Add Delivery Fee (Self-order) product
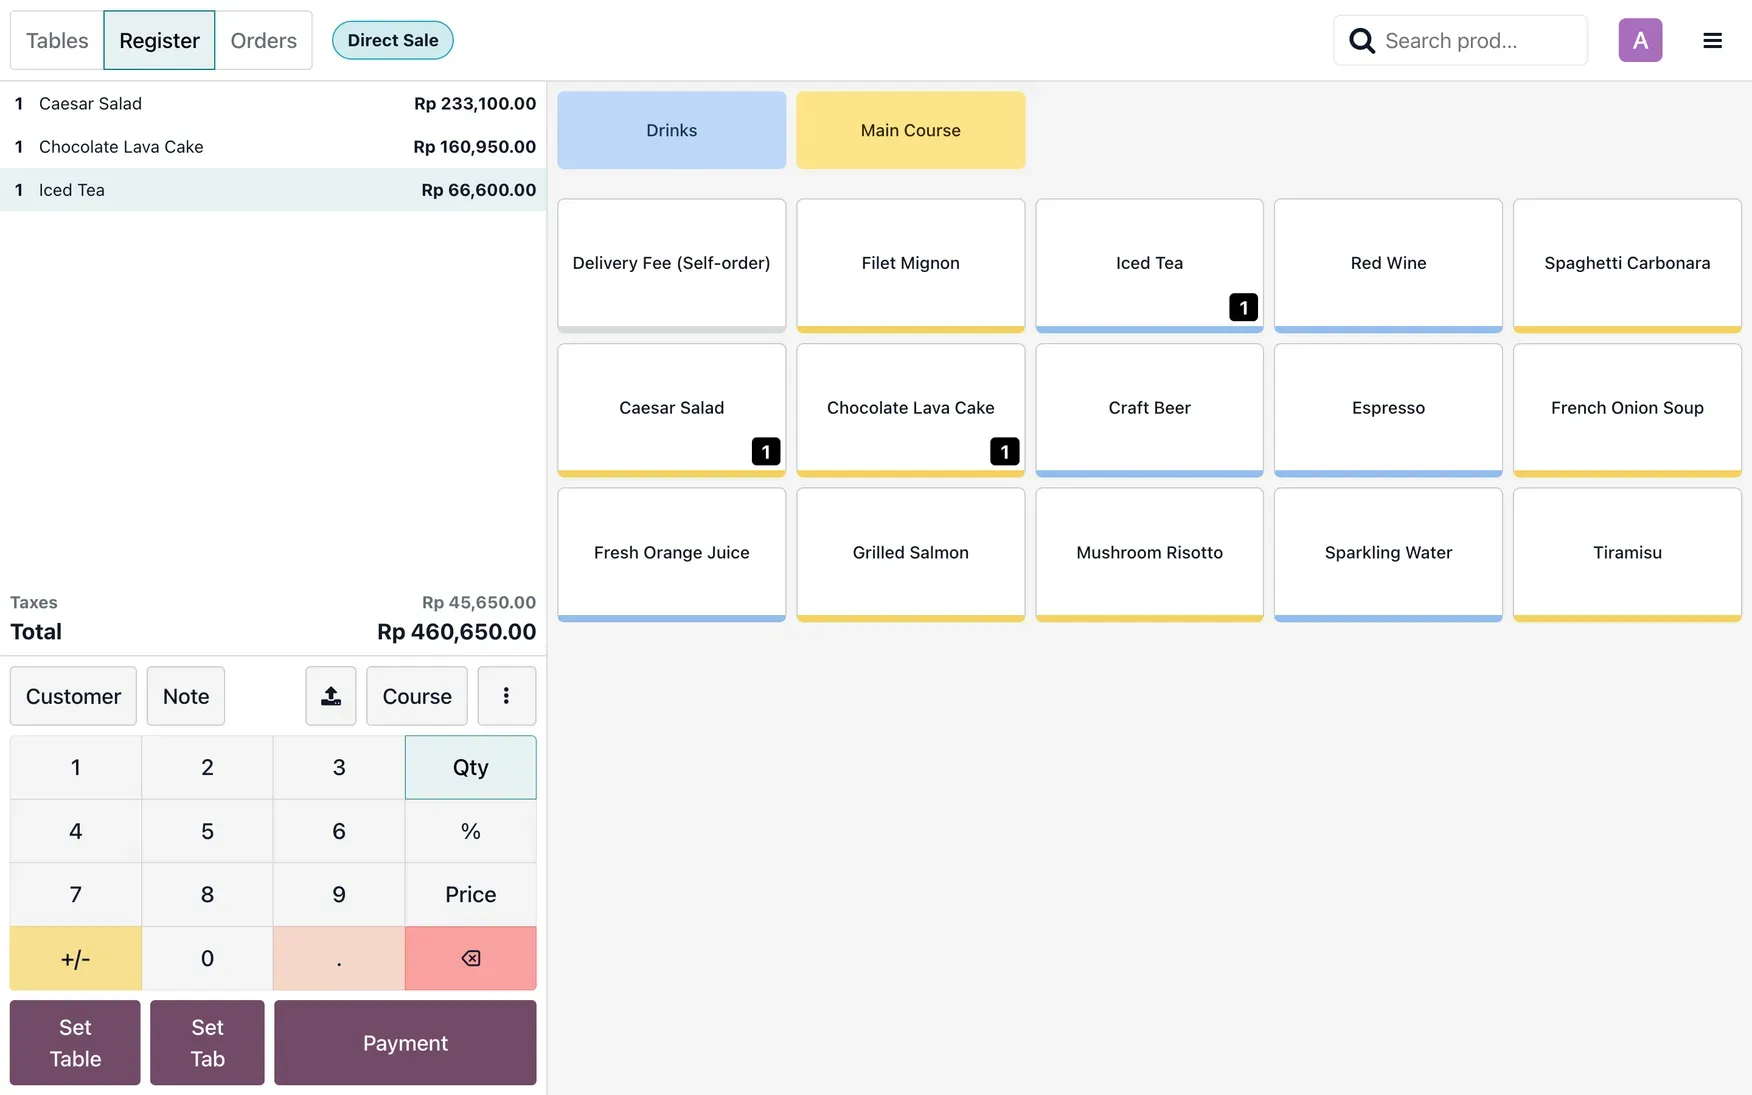The image size is (1752, 1095). [x=672, y=265]
